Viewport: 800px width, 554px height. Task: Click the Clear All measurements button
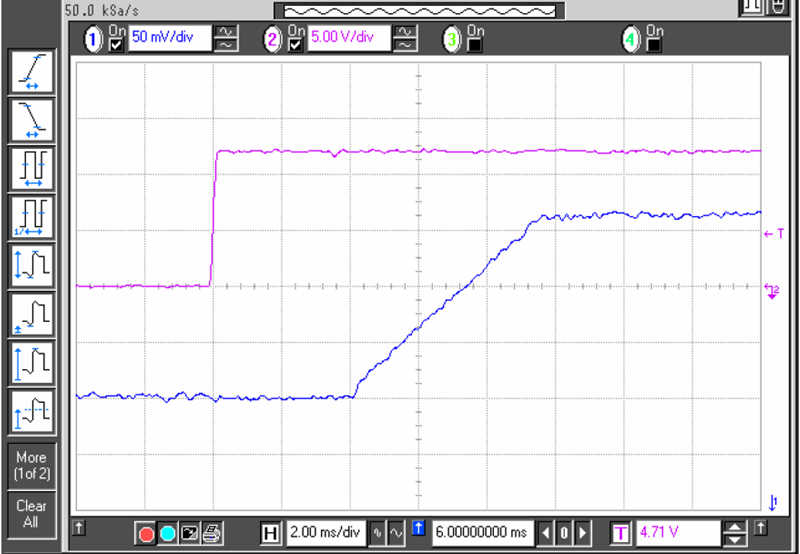(32, 514)
